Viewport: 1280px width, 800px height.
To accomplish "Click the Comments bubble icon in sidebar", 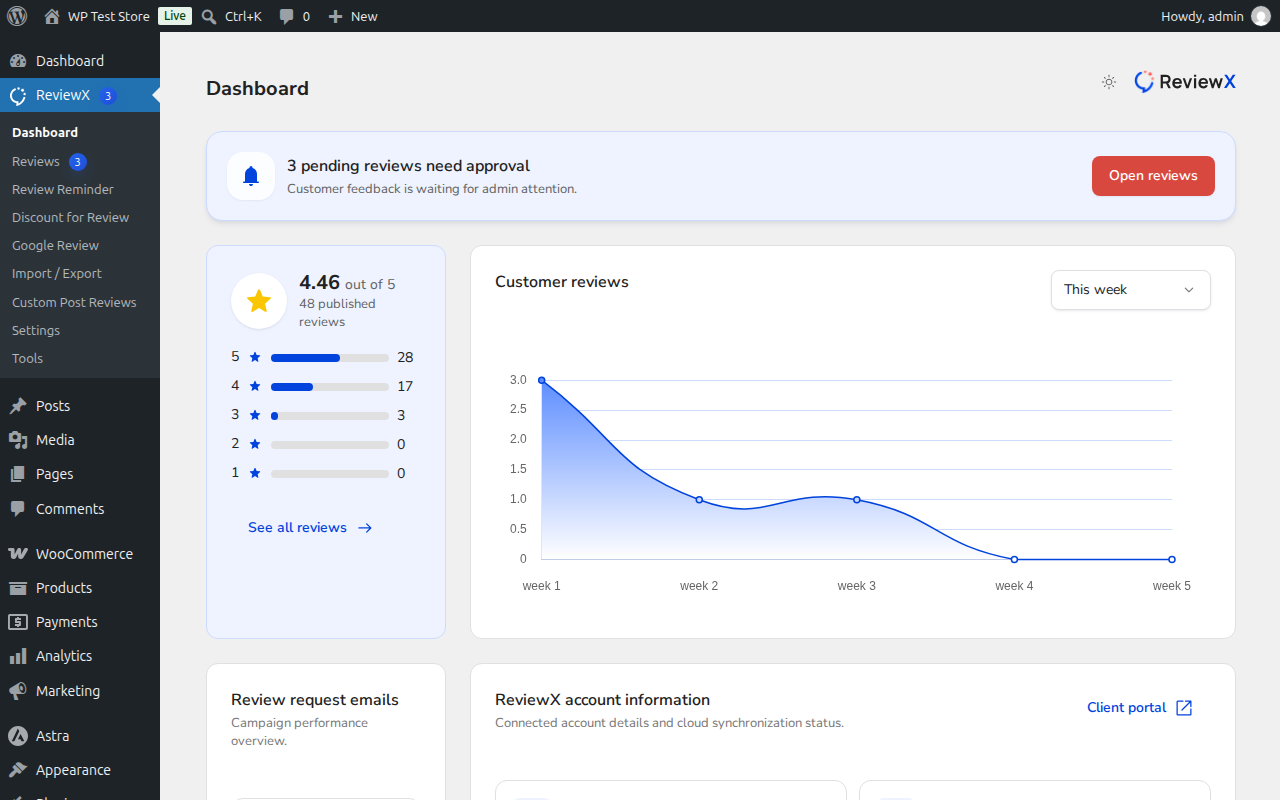I will [x=18, y=508].
